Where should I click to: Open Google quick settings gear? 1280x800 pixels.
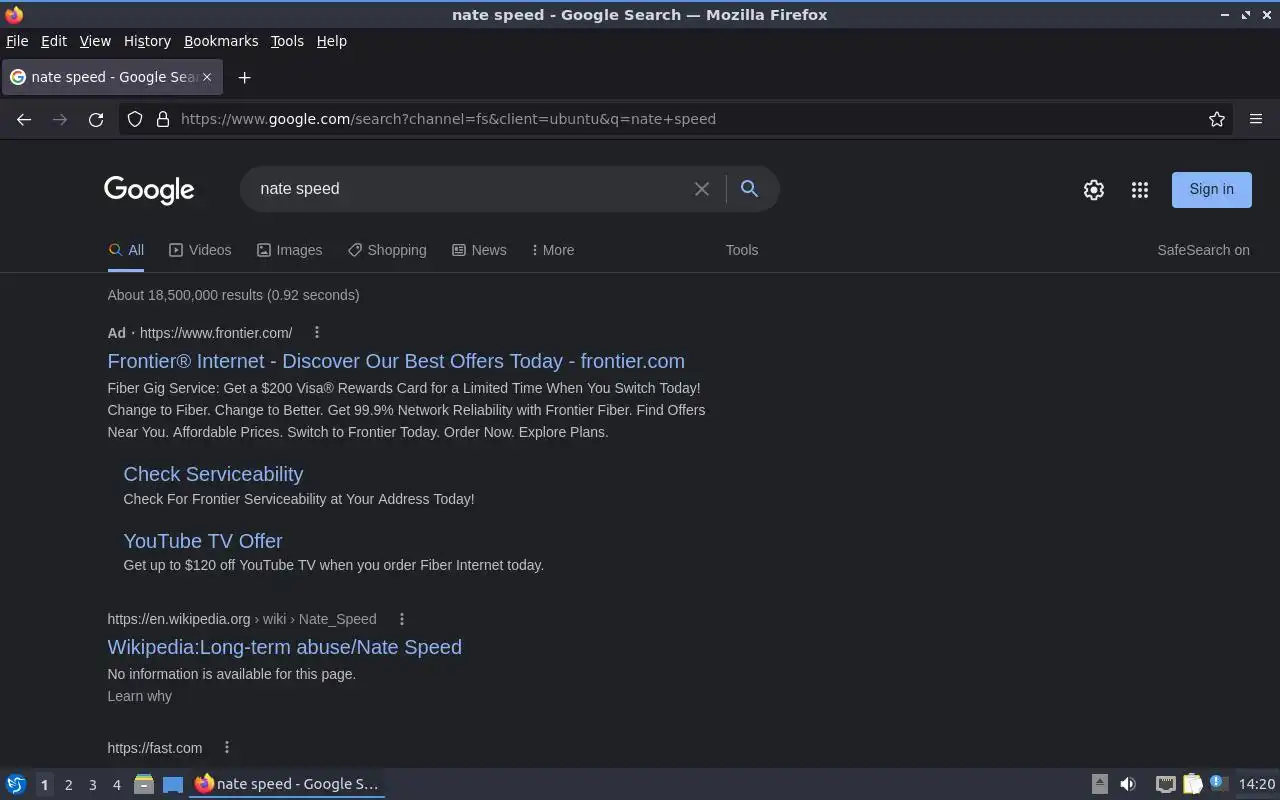(x=1094, y=190)
